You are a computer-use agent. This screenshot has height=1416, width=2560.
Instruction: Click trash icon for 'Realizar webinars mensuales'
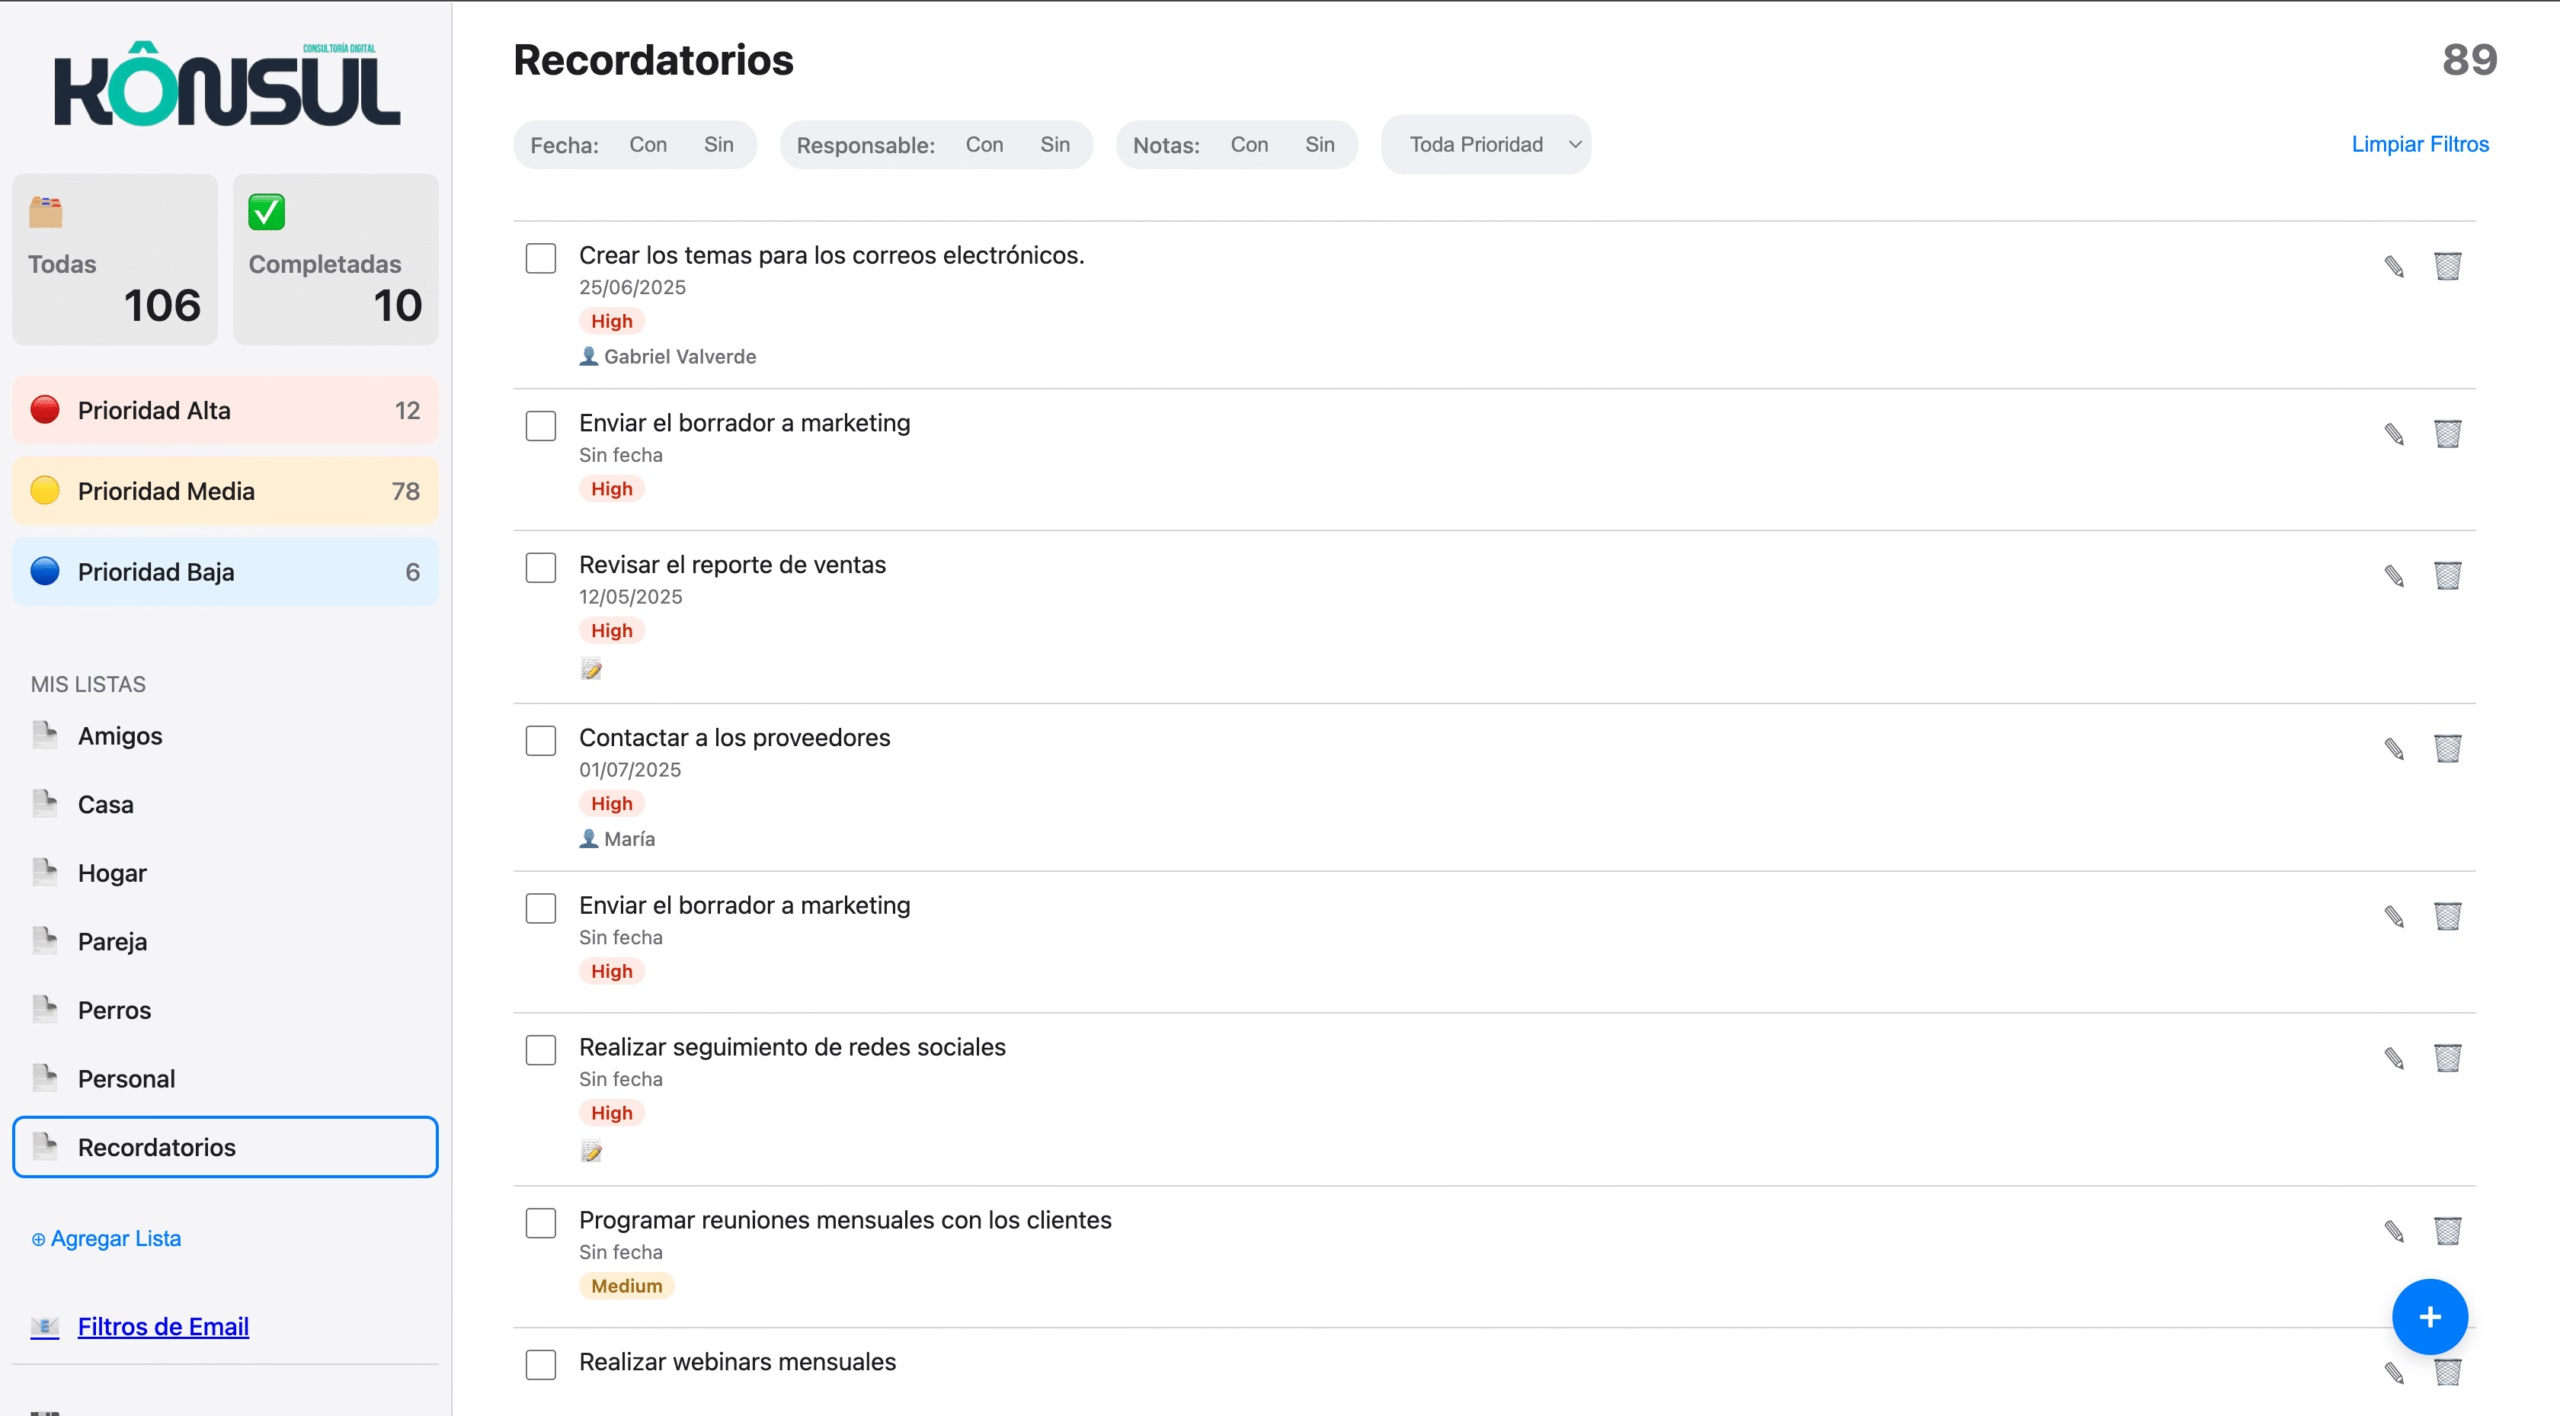point(2447,1373)
